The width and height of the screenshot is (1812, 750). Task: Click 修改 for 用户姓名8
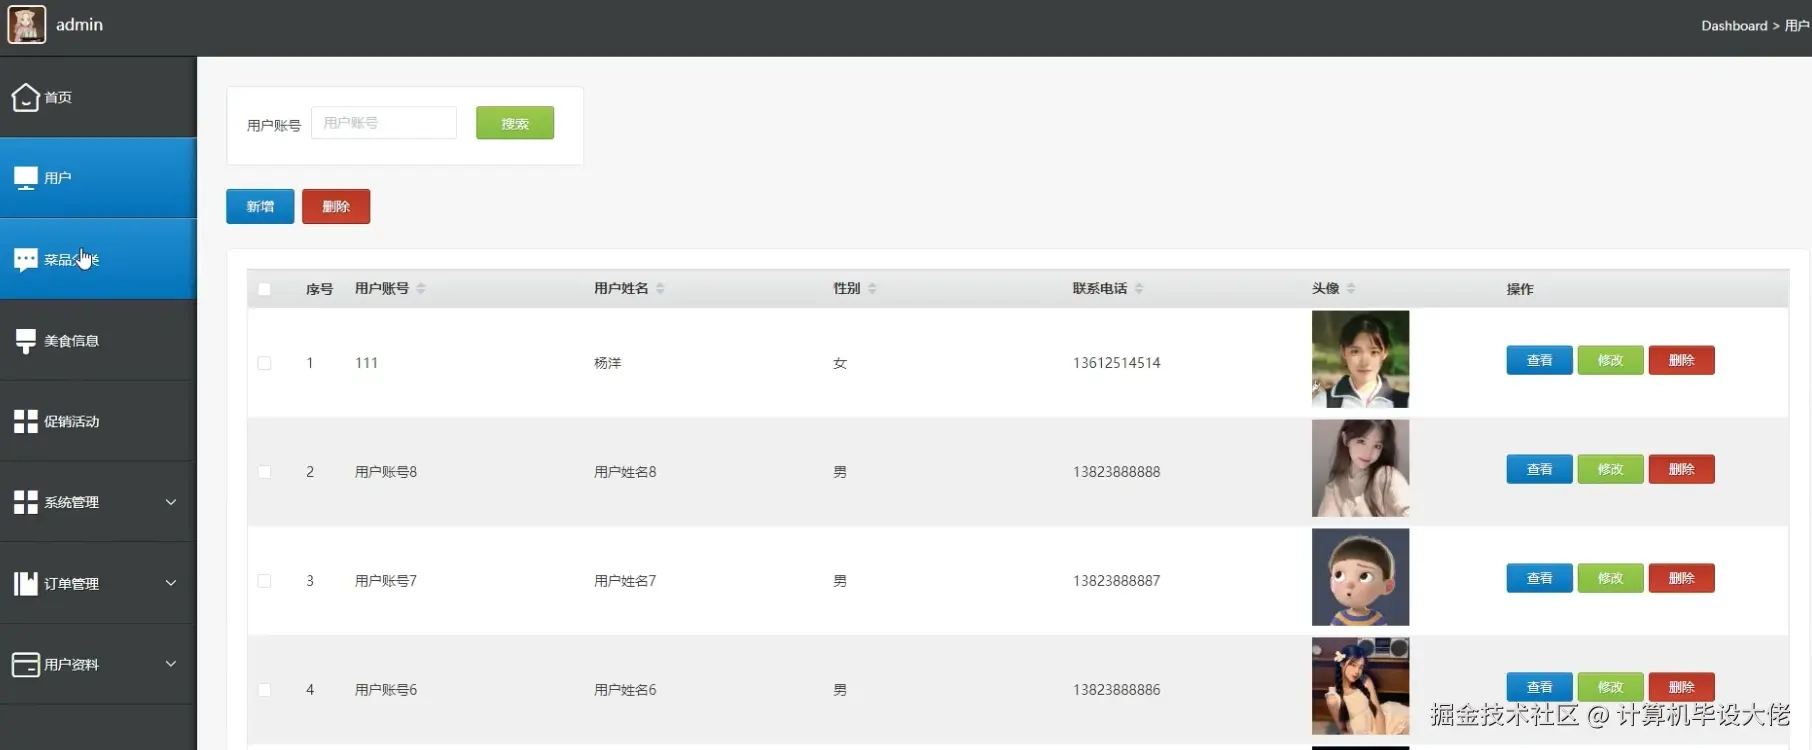coord(1610,469)
